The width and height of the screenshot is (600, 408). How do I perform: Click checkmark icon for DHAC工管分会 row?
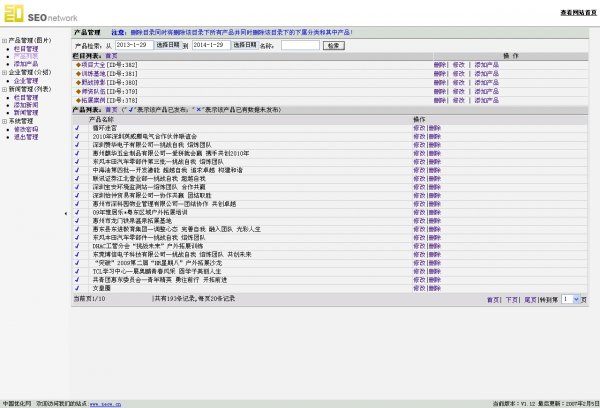[77, 246]
